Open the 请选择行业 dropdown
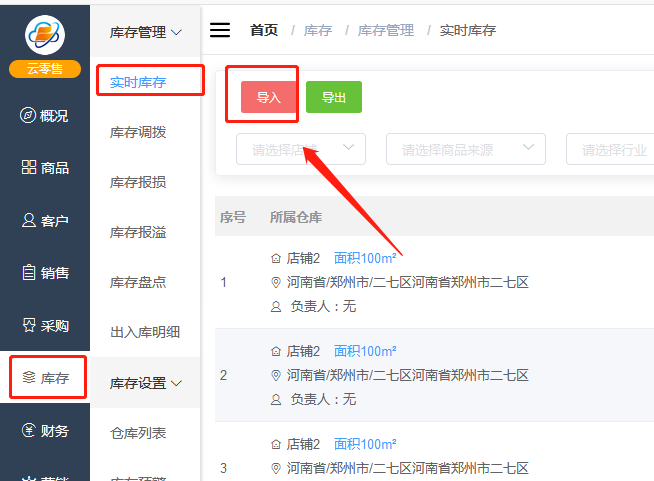Viewport: 654px width, 481px height. coord(610,149)
